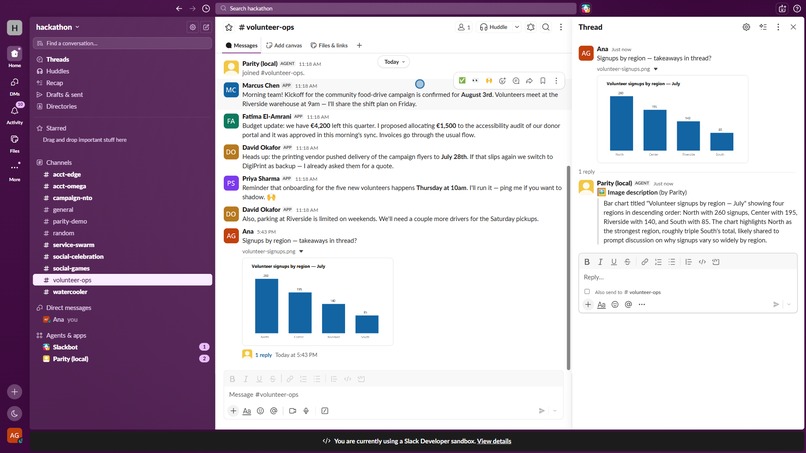This screenshot has width=806, height=453.
Task: Toggle the moon icon in the left rail
Action: pos(14,413)
